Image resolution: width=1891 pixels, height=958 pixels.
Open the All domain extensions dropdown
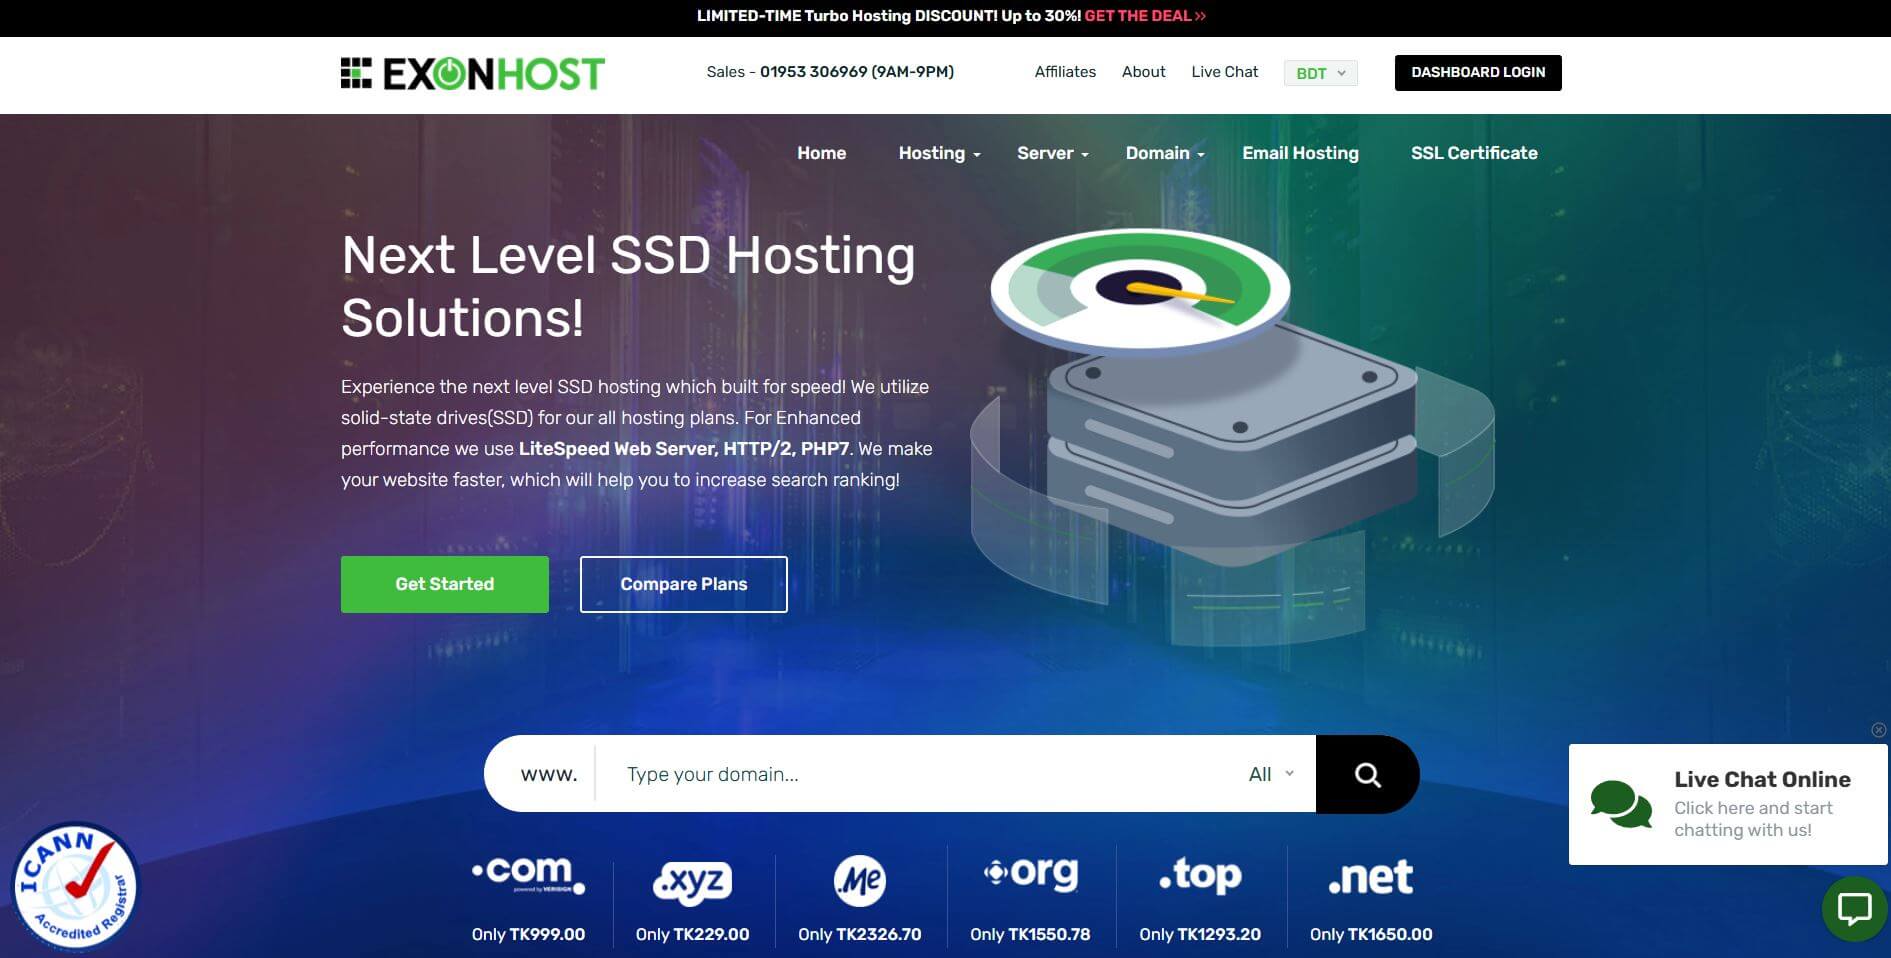pyautogui.click(x=1271, y=774)
